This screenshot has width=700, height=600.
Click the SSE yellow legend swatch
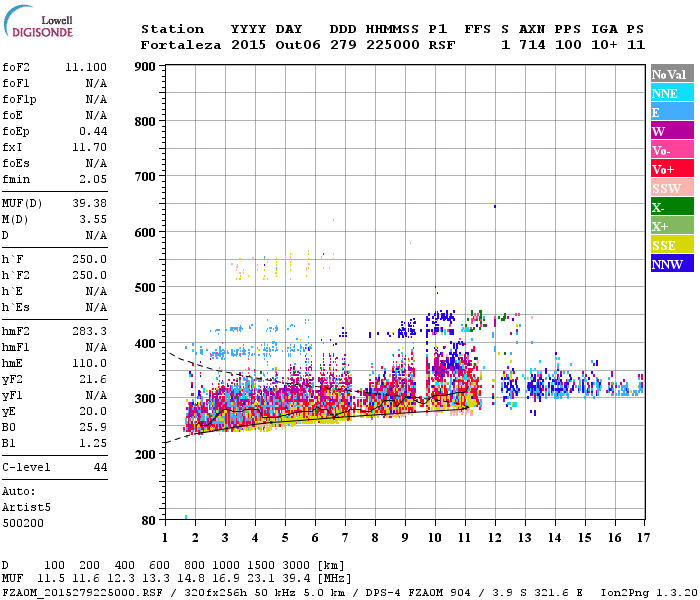click(672, 245)
